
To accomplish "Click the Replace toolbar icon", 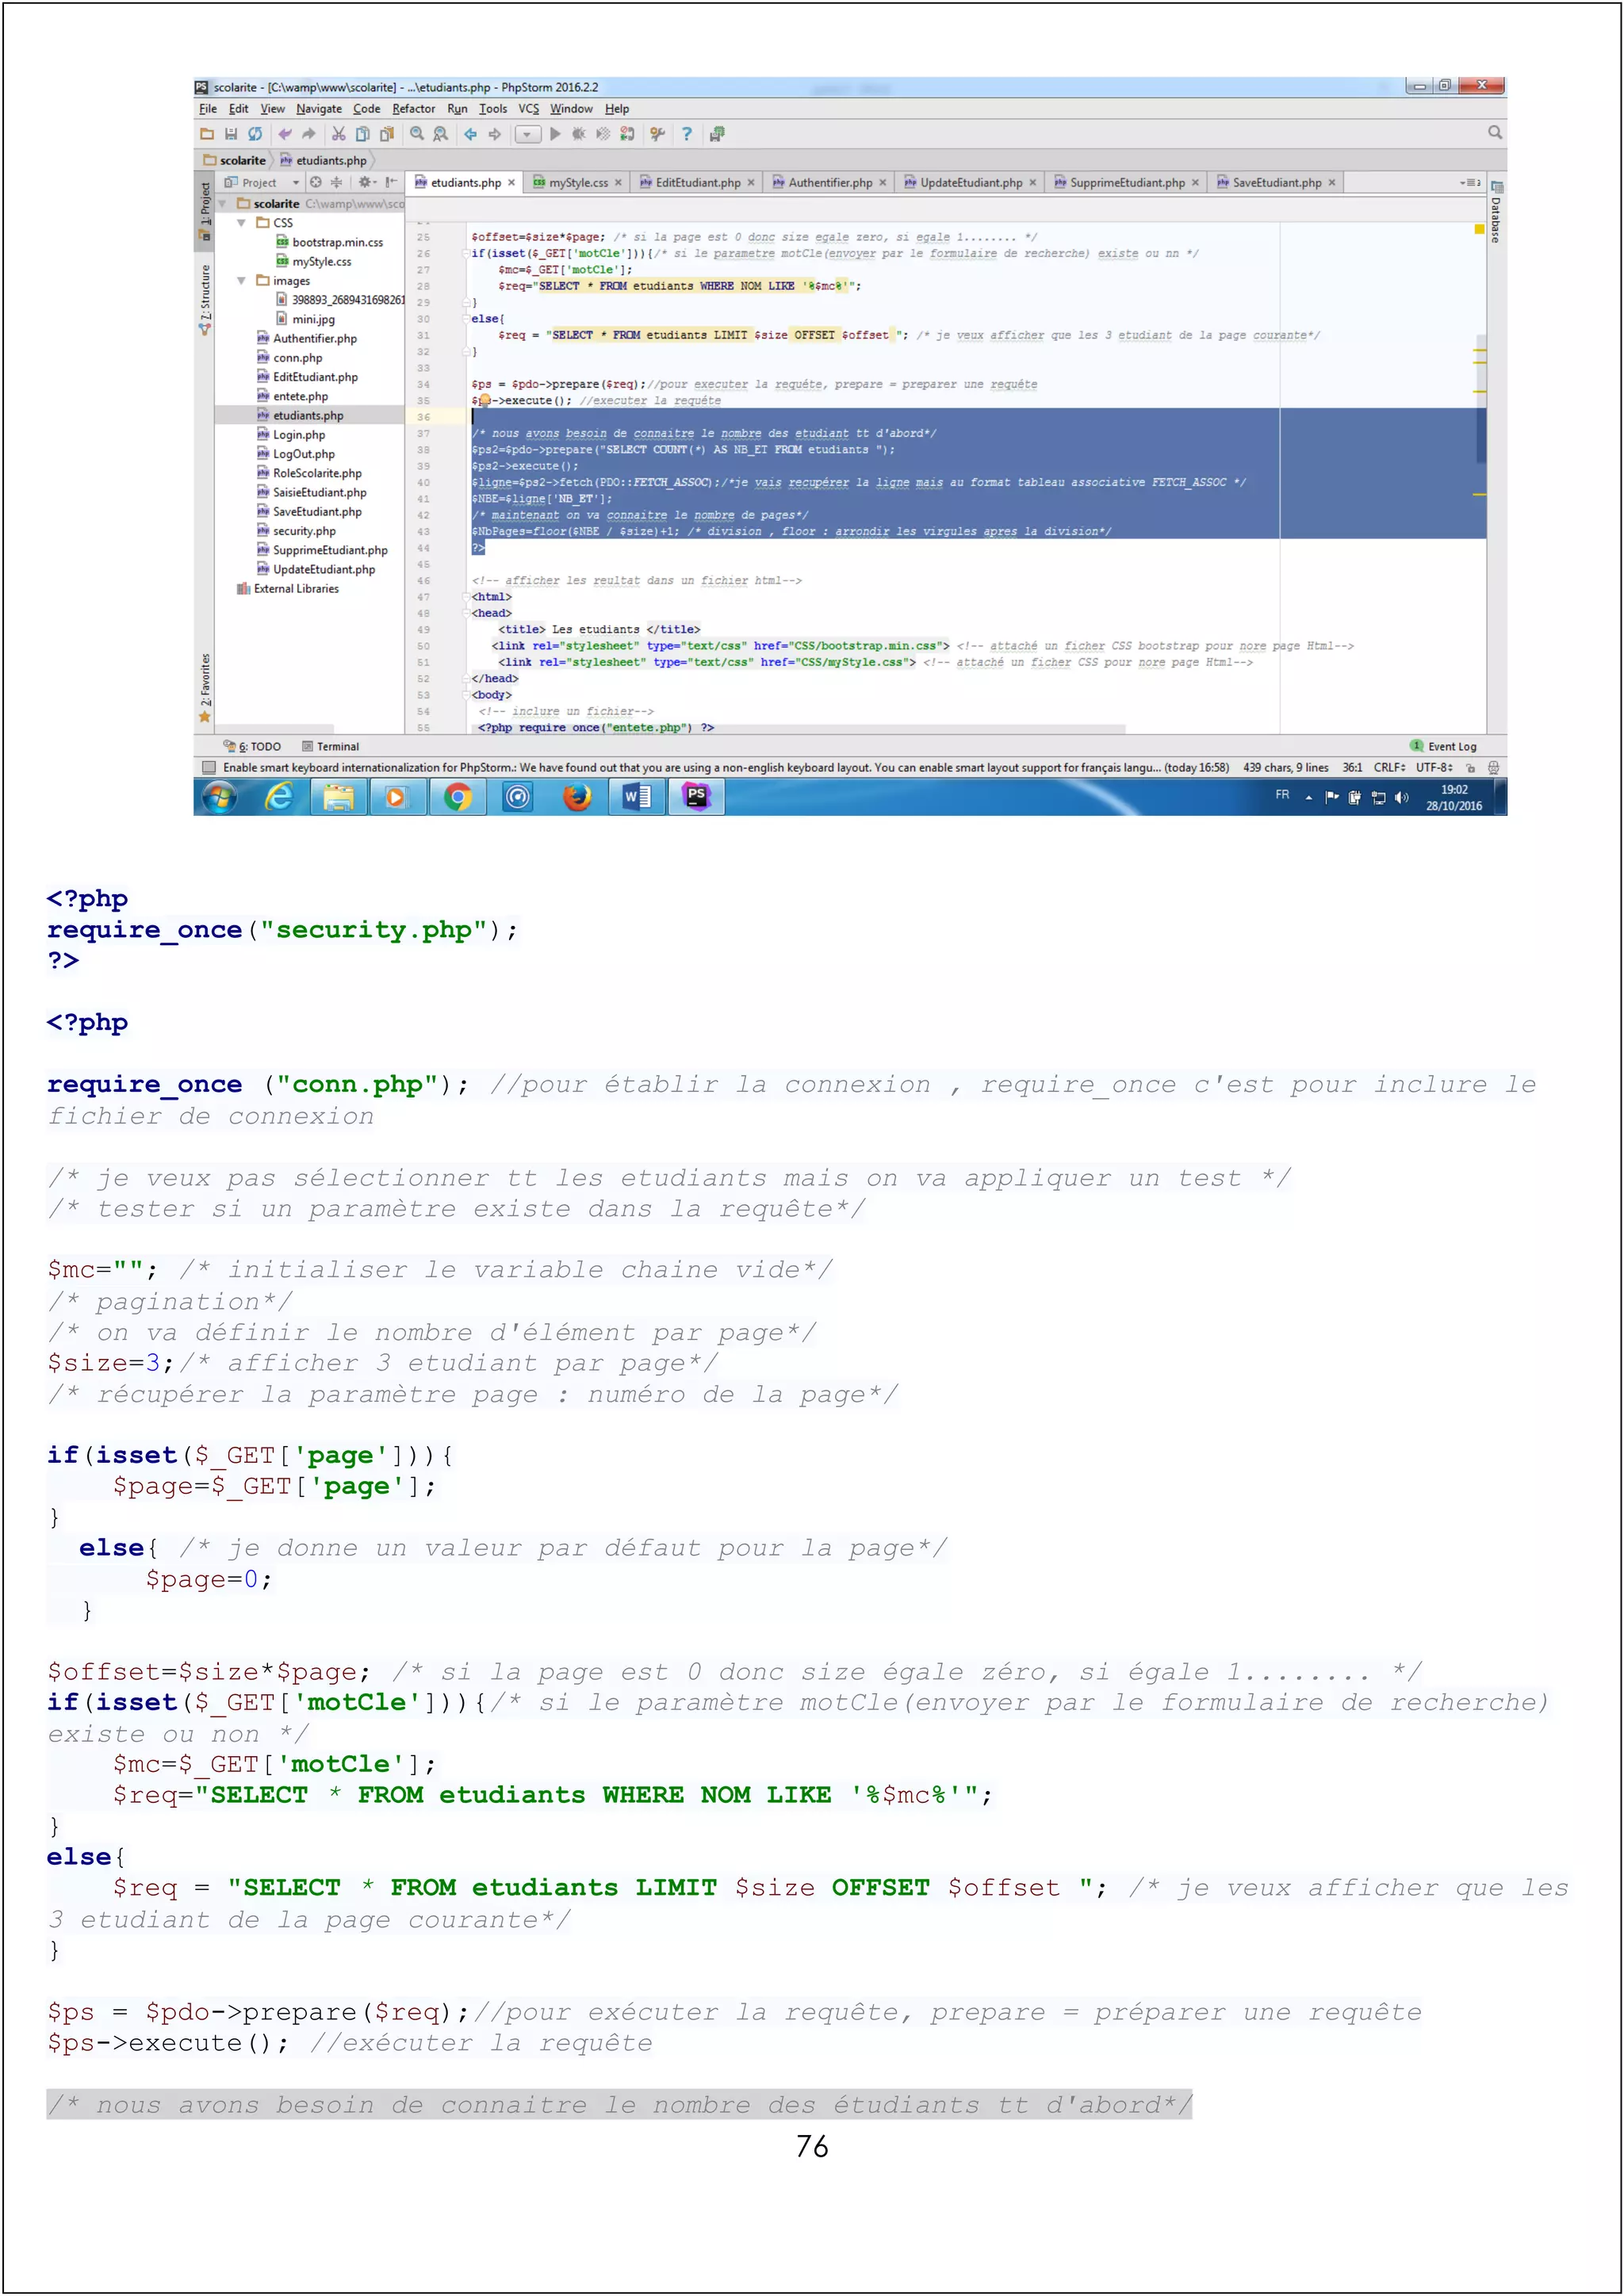I will coord(440,134).
